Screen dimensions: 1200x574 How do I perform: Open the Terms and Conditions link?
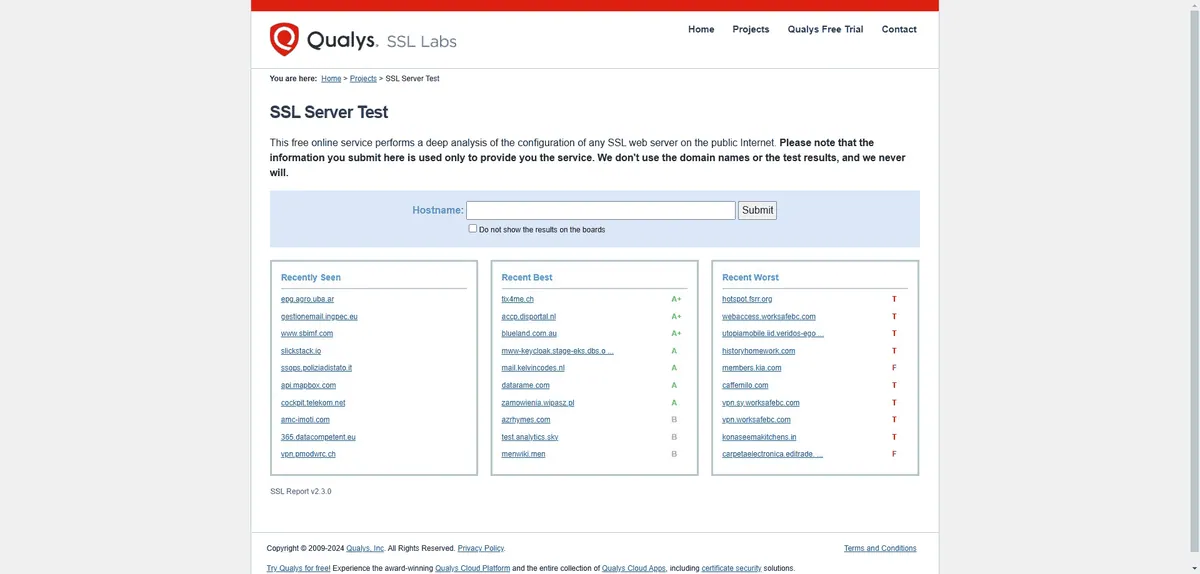(880, 548)
